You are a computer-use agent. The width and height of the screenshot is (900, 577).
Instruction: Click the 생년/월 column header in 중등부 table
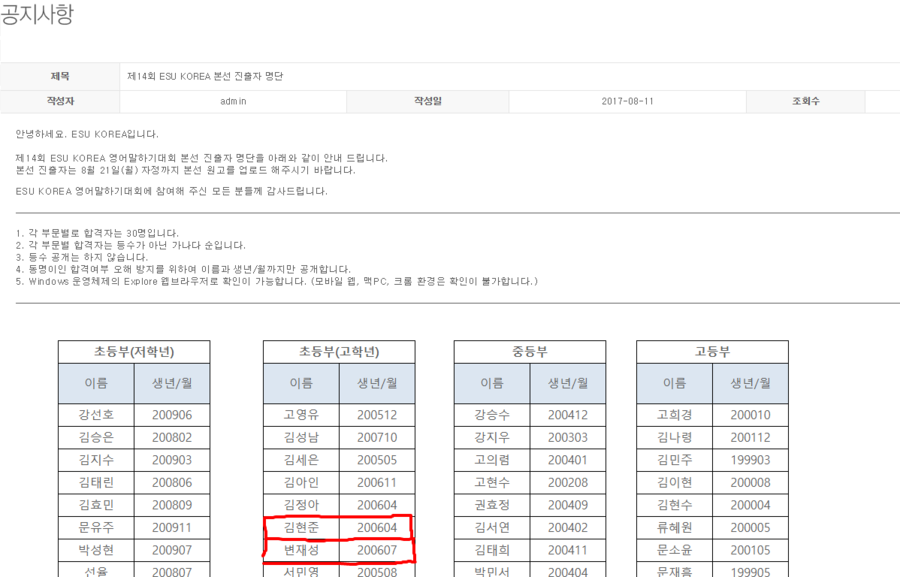[567, 383]
